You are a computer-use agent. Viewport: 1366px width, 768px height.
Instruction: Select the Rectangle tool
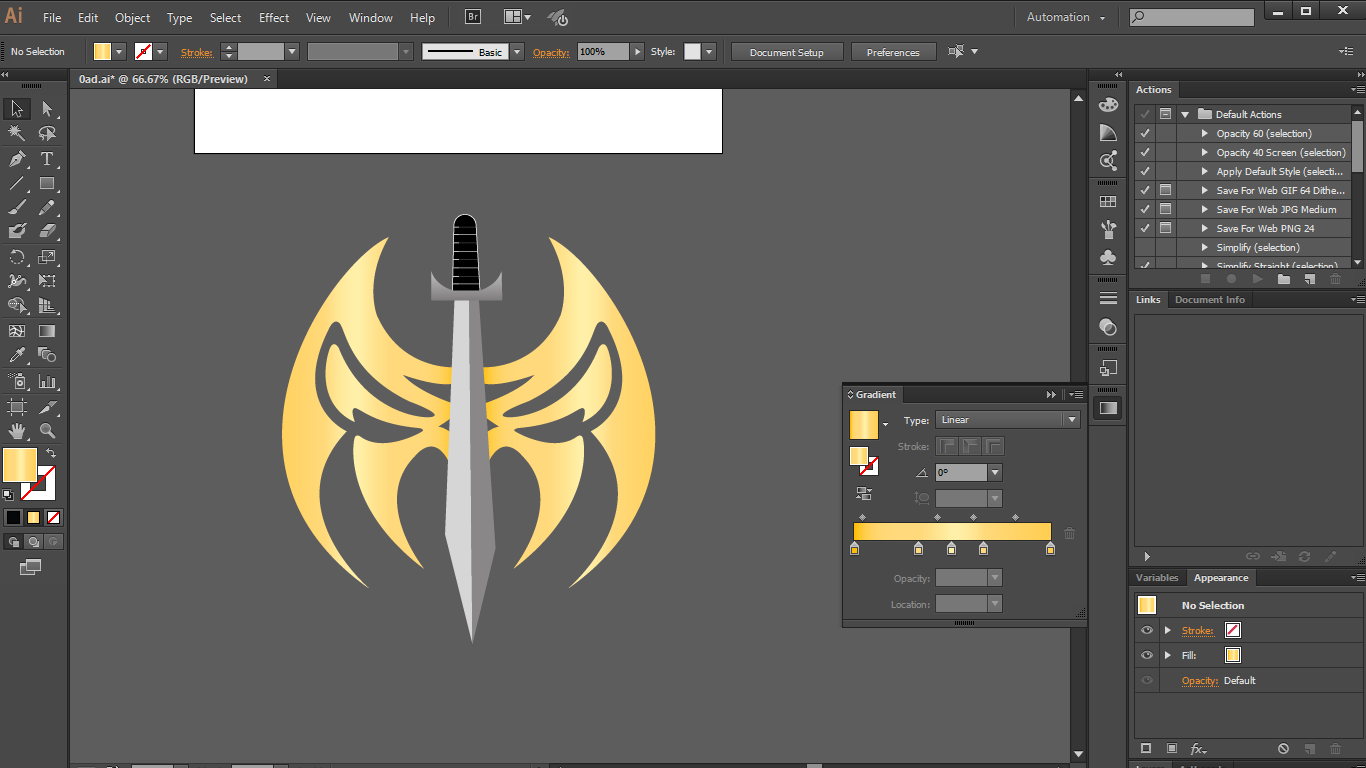47,183
